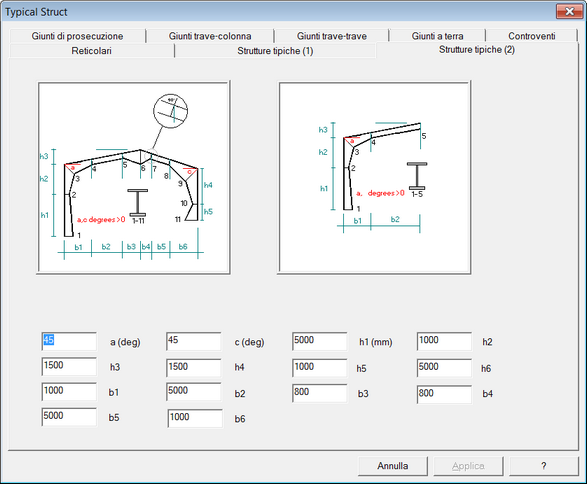Open help with the ? button
This screenshot has height=484, width=587.
pos(544,466)
